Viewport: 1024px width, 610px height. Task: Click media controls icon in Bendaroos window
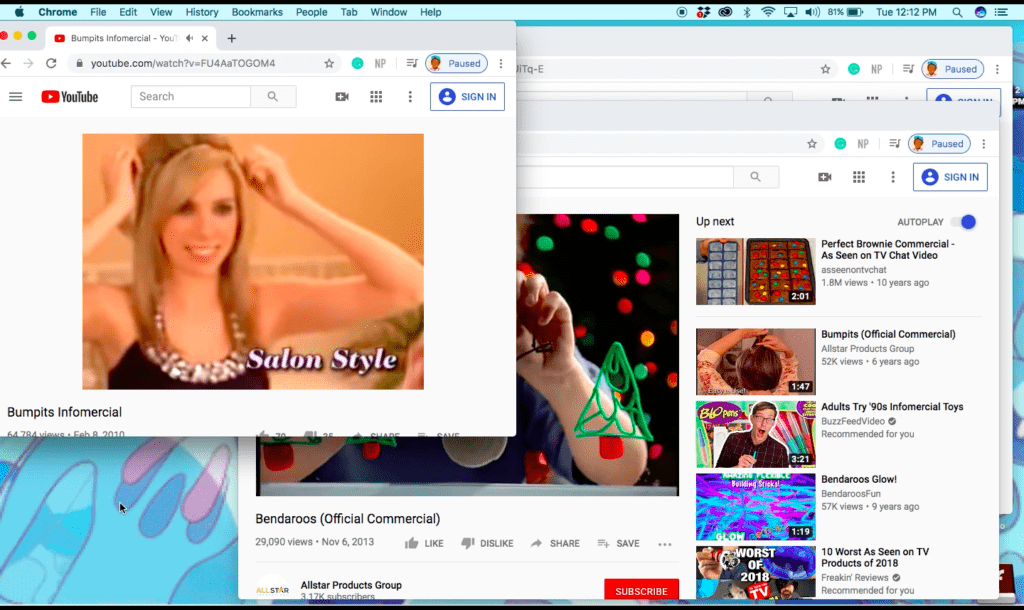(895, 144)
